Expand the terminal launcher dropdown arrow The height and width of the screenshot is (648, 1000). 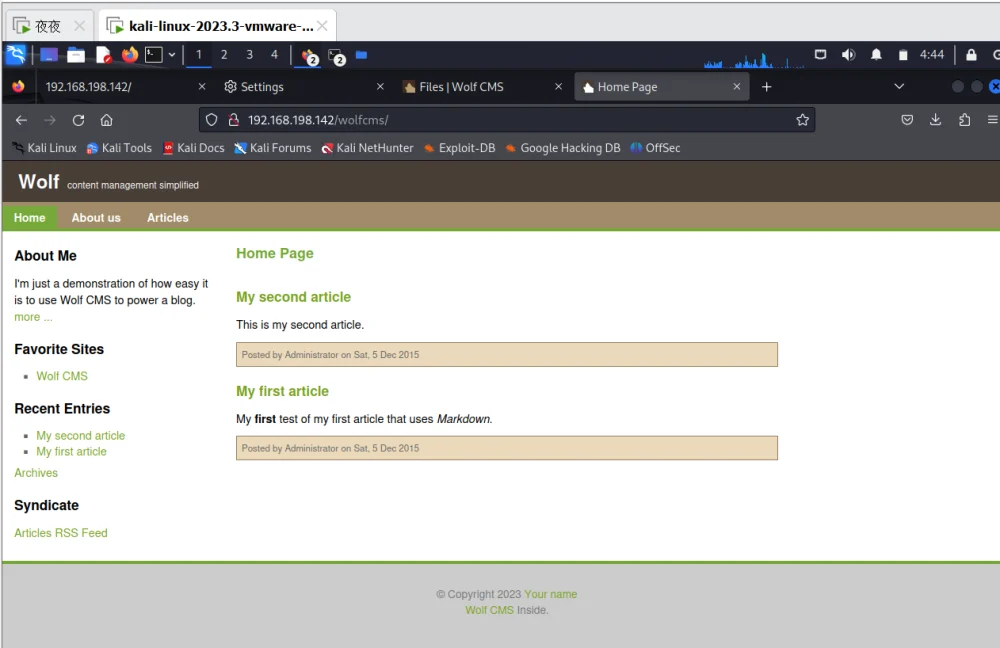pyautogui.click(x=172, y=55)
